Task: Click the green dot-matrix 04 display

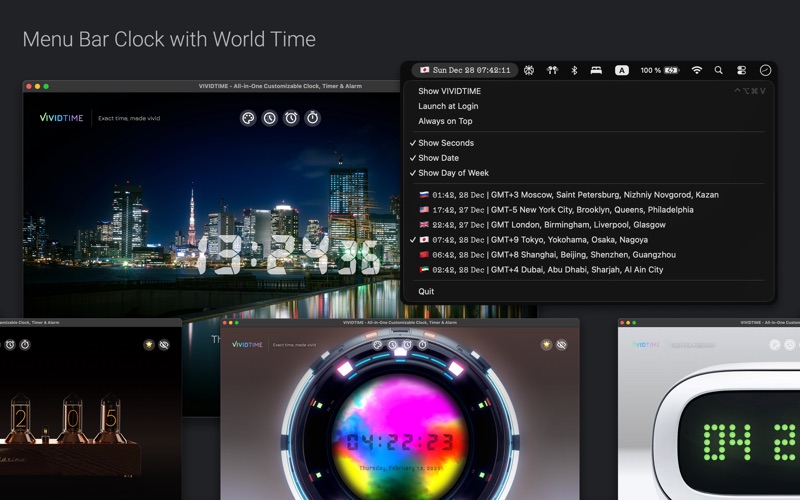Action: [x=727, y=442]
